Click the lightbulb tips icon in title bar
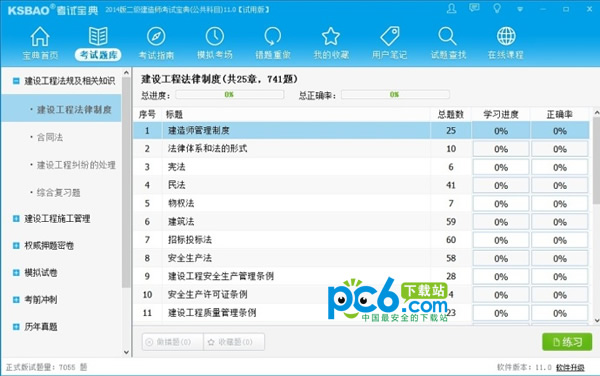This screenshot has height=376, width=600. 497,8
